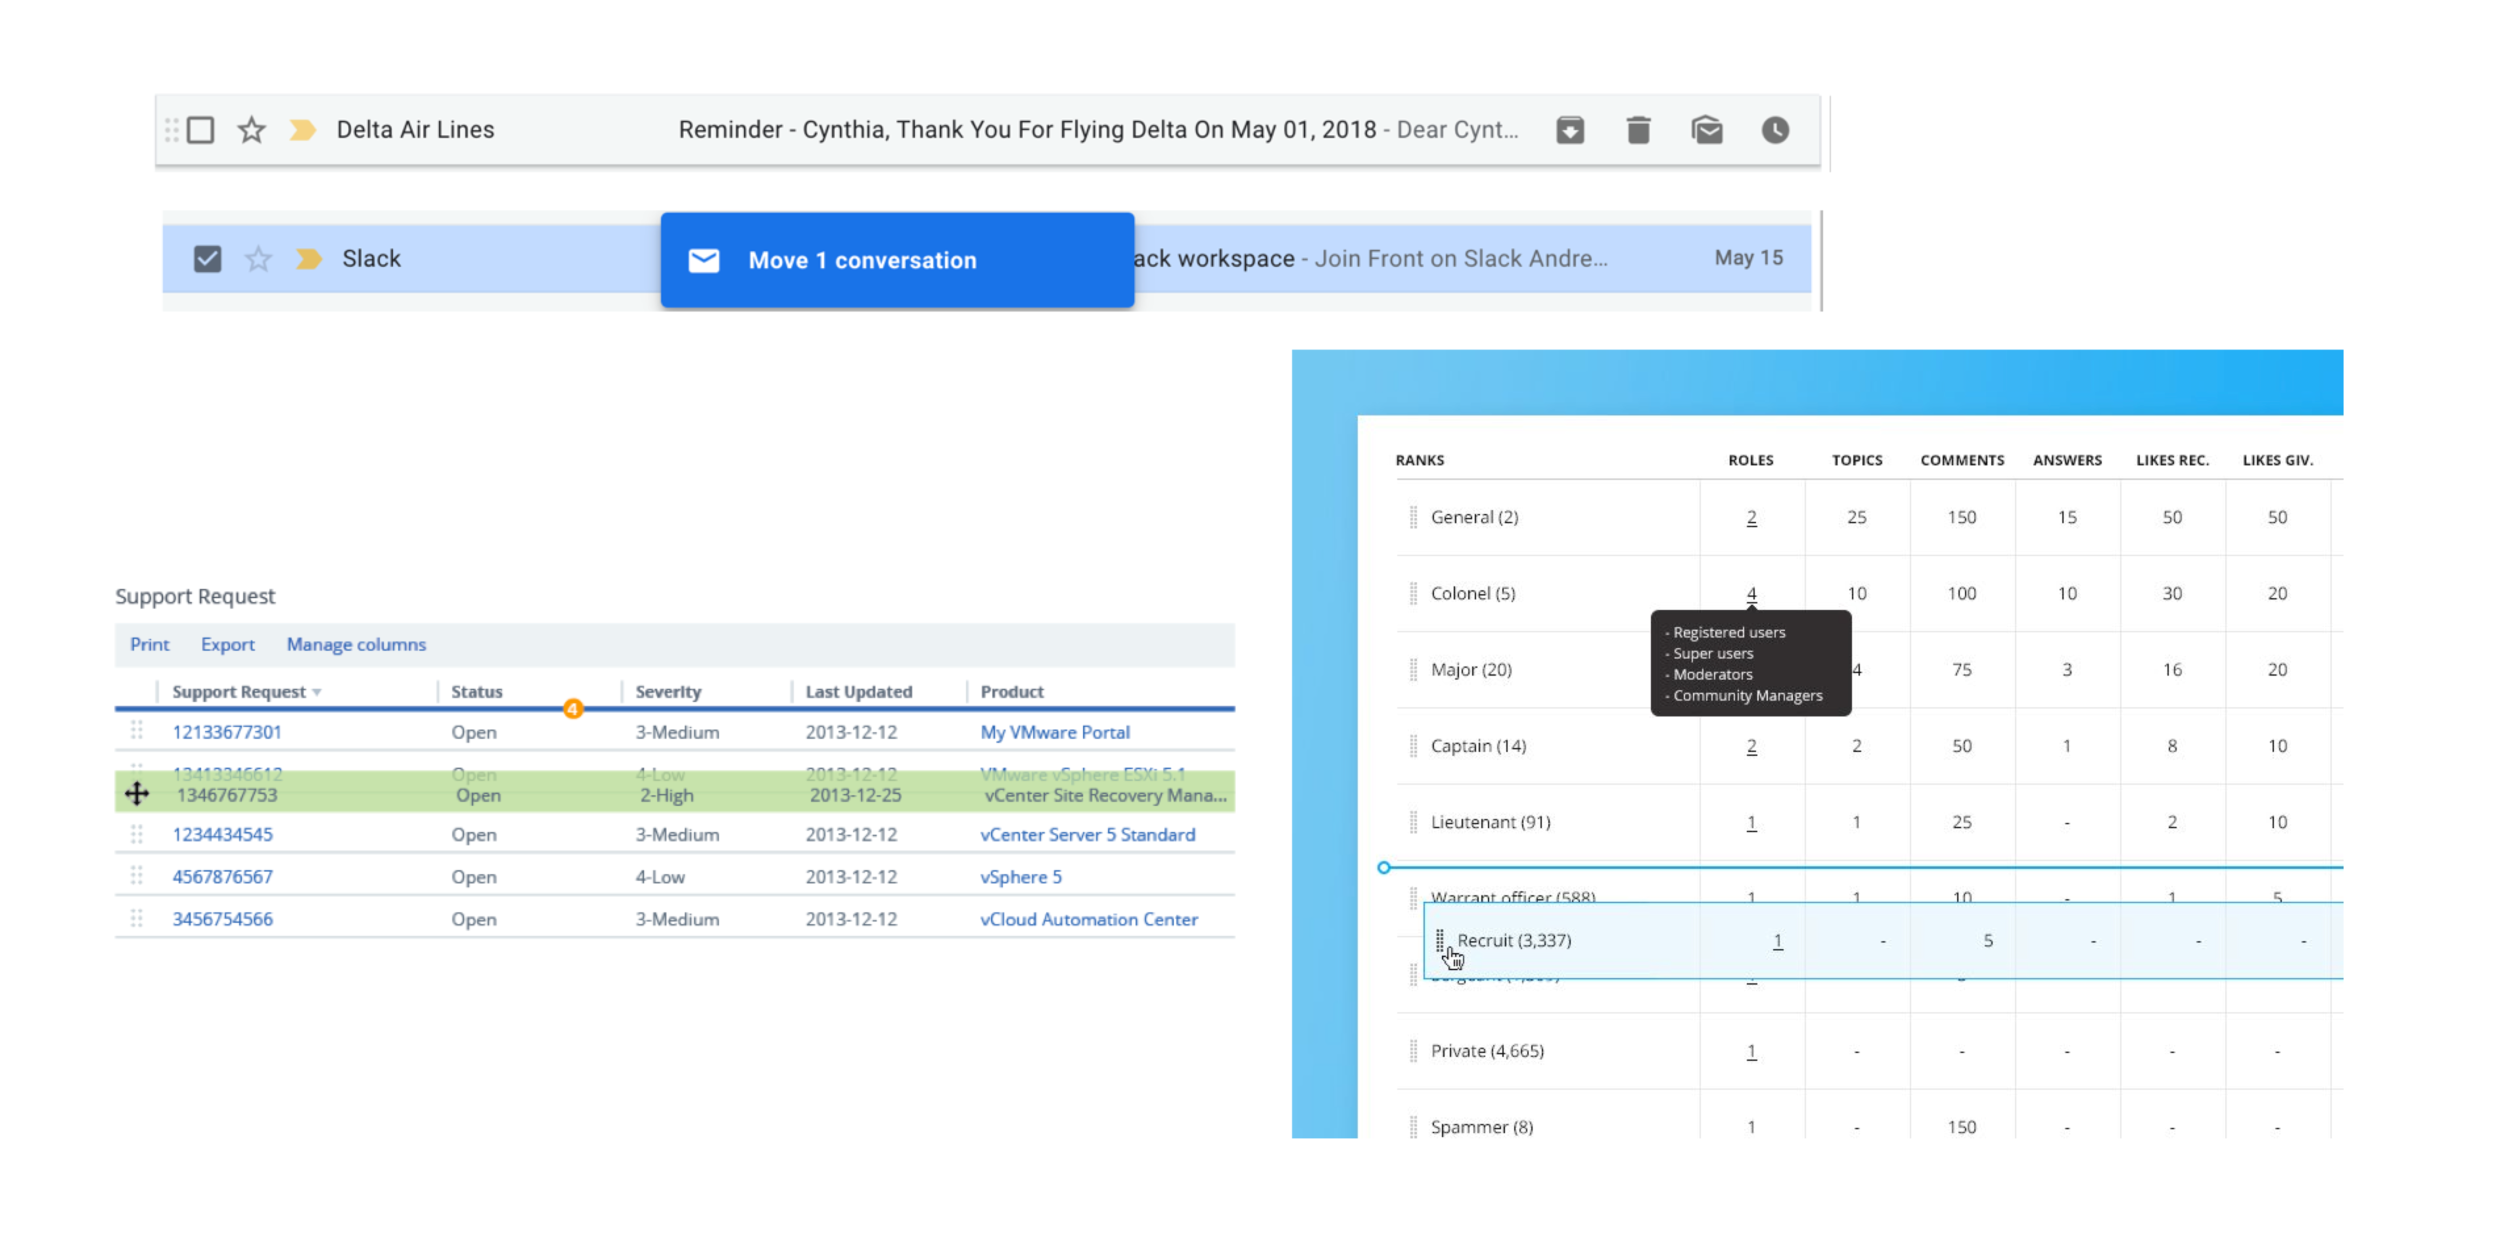Sort by Support Request column arrow

(317, 692)
